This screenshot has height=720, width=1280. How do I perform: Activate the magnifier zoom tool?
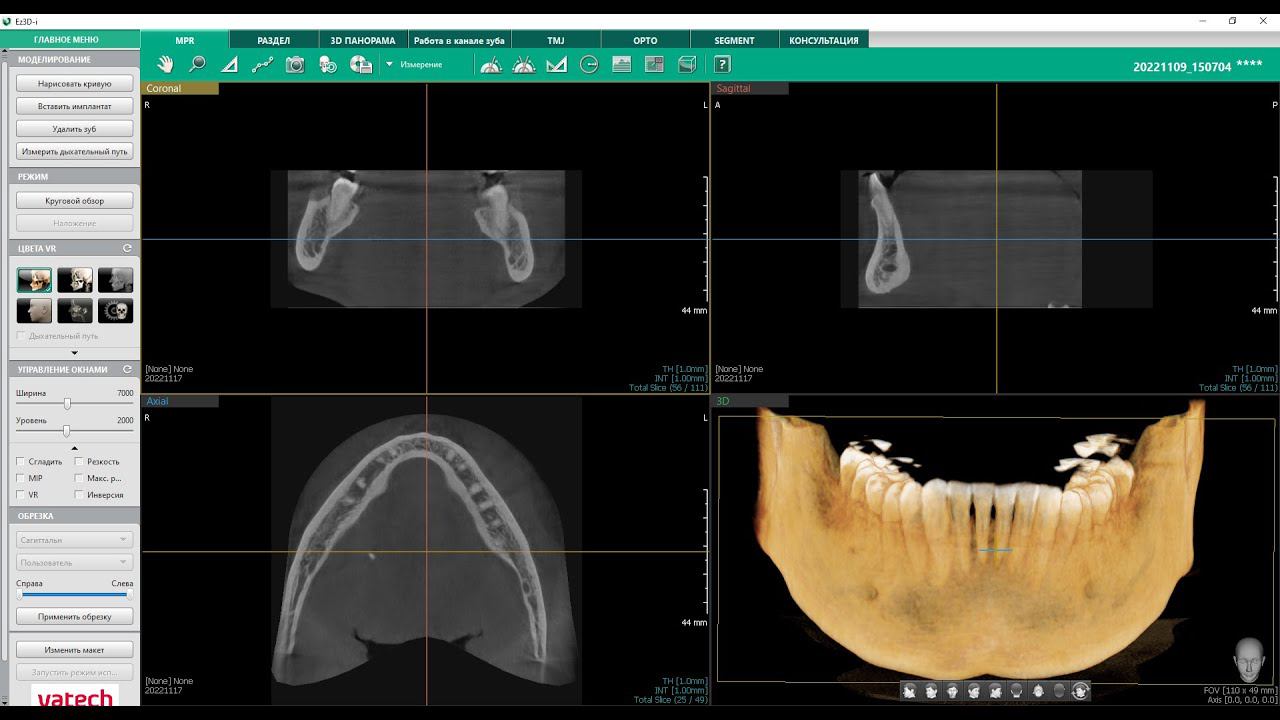point(198,64)
